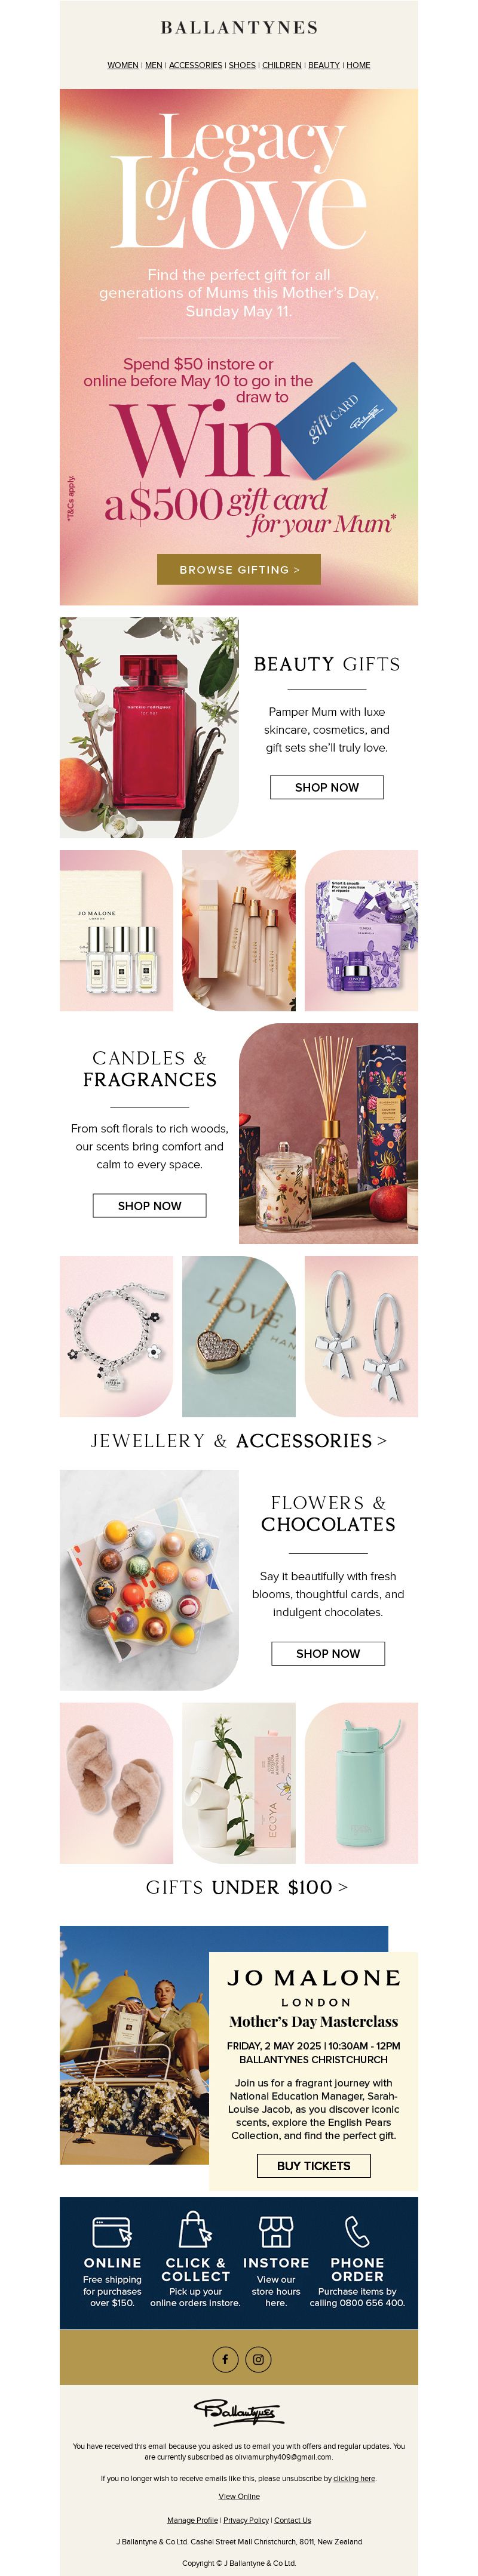Select the Click & Collect bag icon

coord(195,2230)
